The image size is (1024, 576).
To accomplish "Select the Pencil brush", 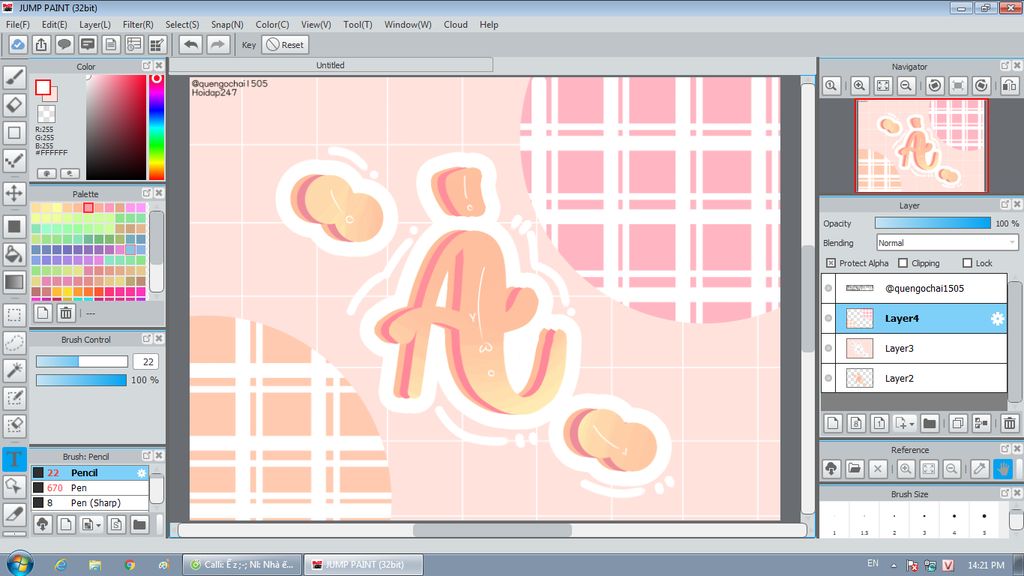I will click(x=90, y=472).
